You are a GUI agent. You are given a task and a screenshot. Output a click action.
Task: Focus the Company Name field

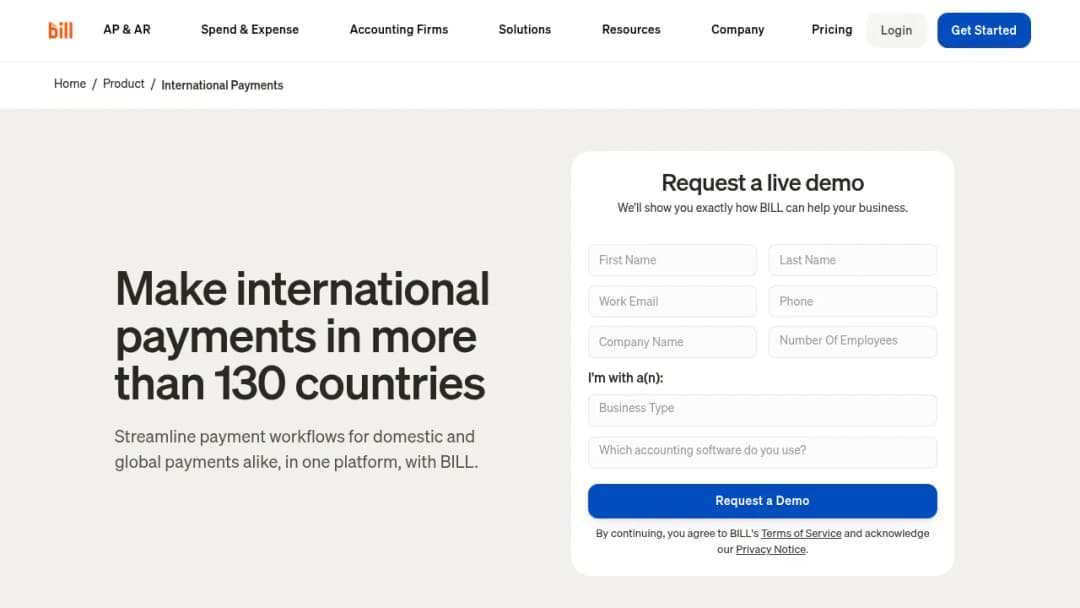672,342
